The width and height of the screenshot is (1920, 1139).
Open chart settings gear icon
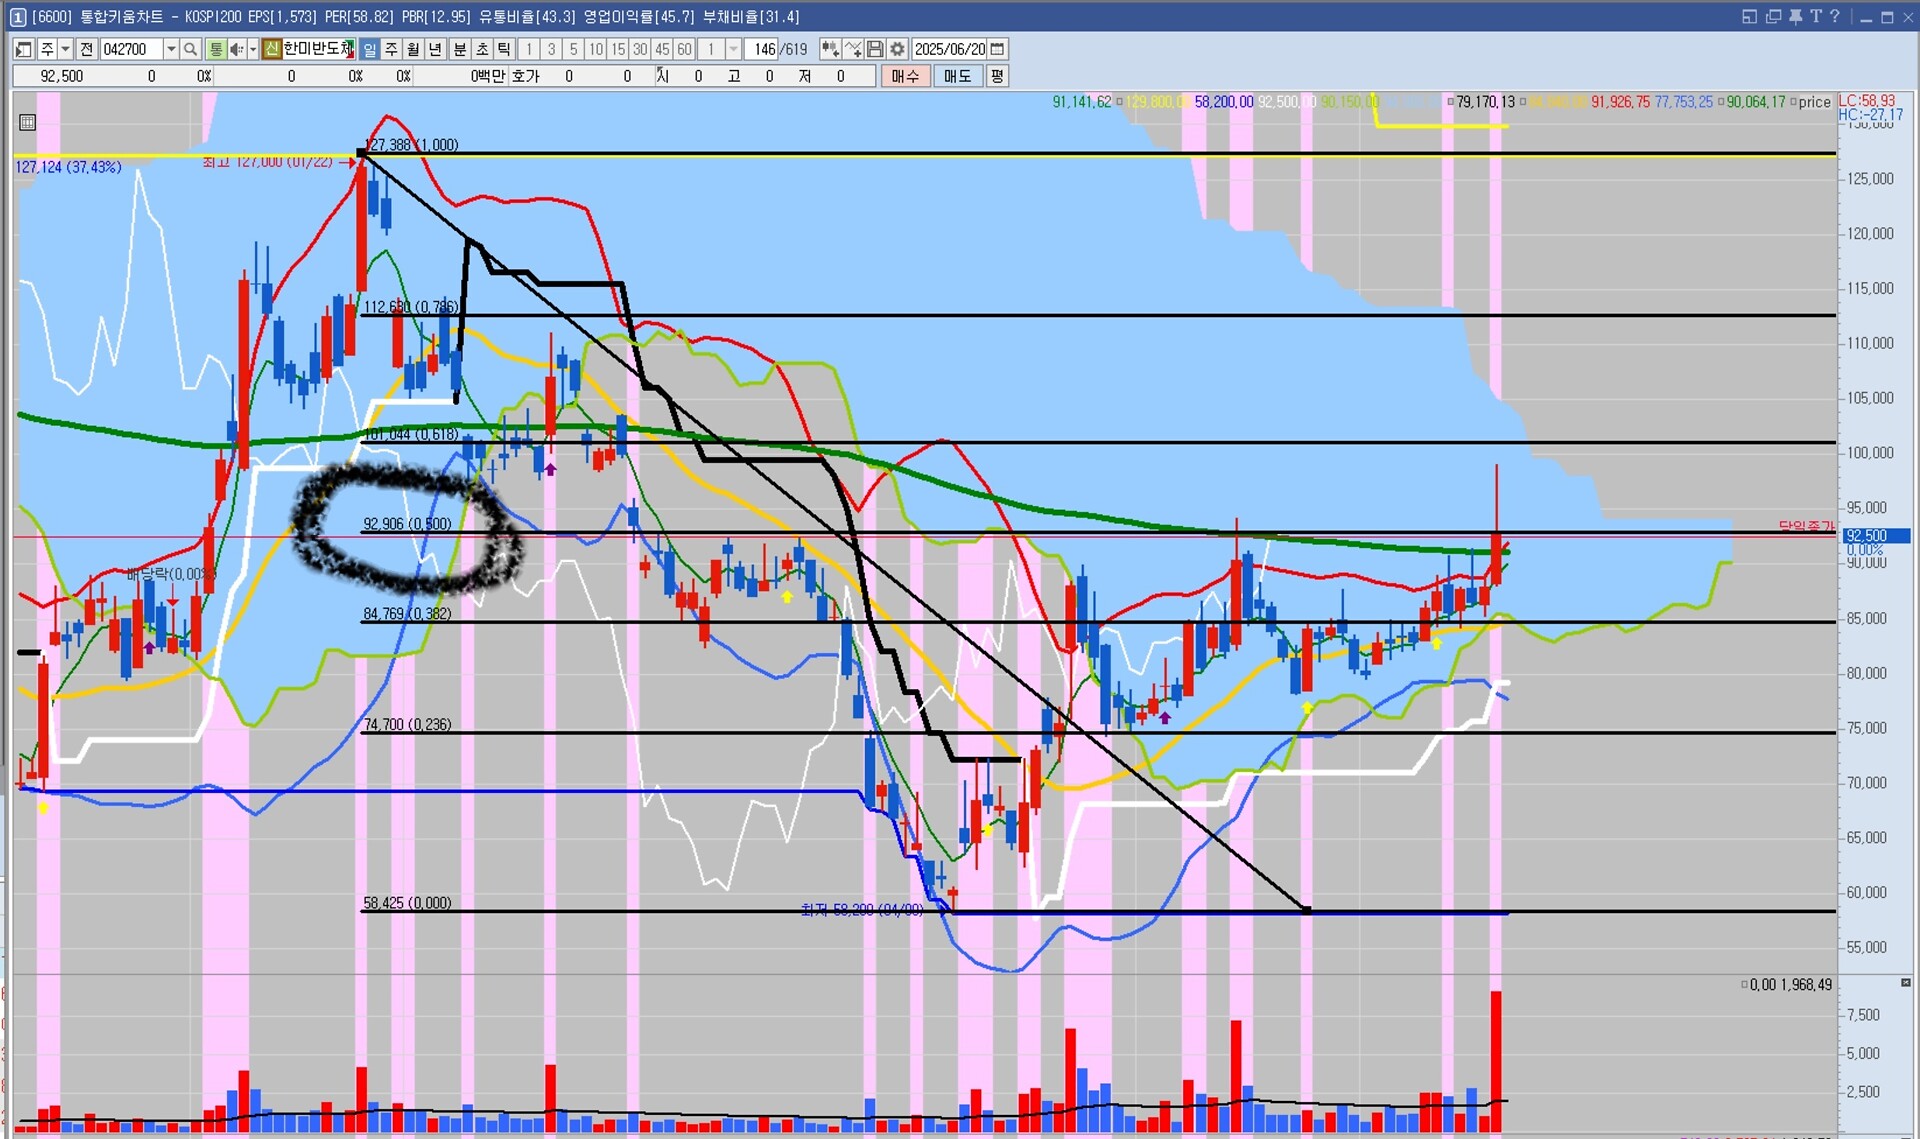pos(897,49)
